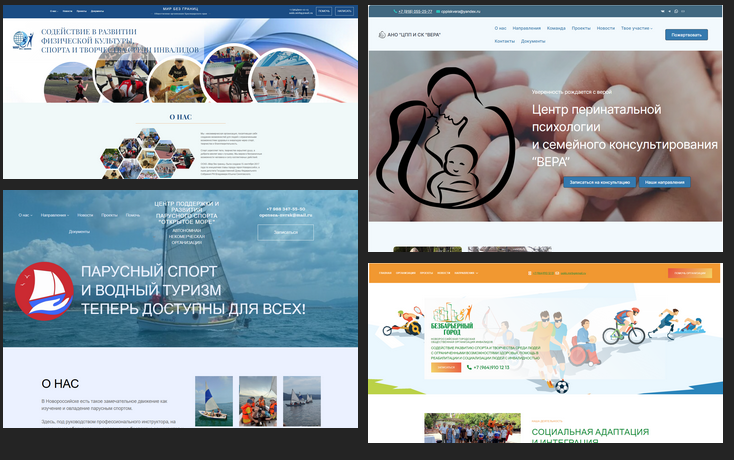Expand the О нас menu on Мир без границ site
Screen dimensions: 734x460
point(54,11)
